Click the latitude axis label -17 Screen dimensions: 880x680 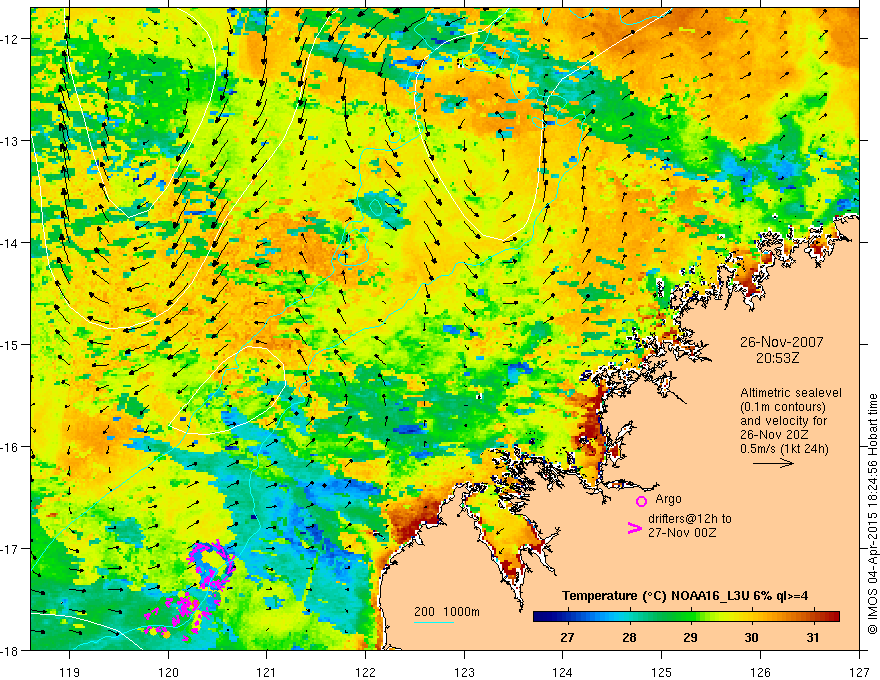11,549
